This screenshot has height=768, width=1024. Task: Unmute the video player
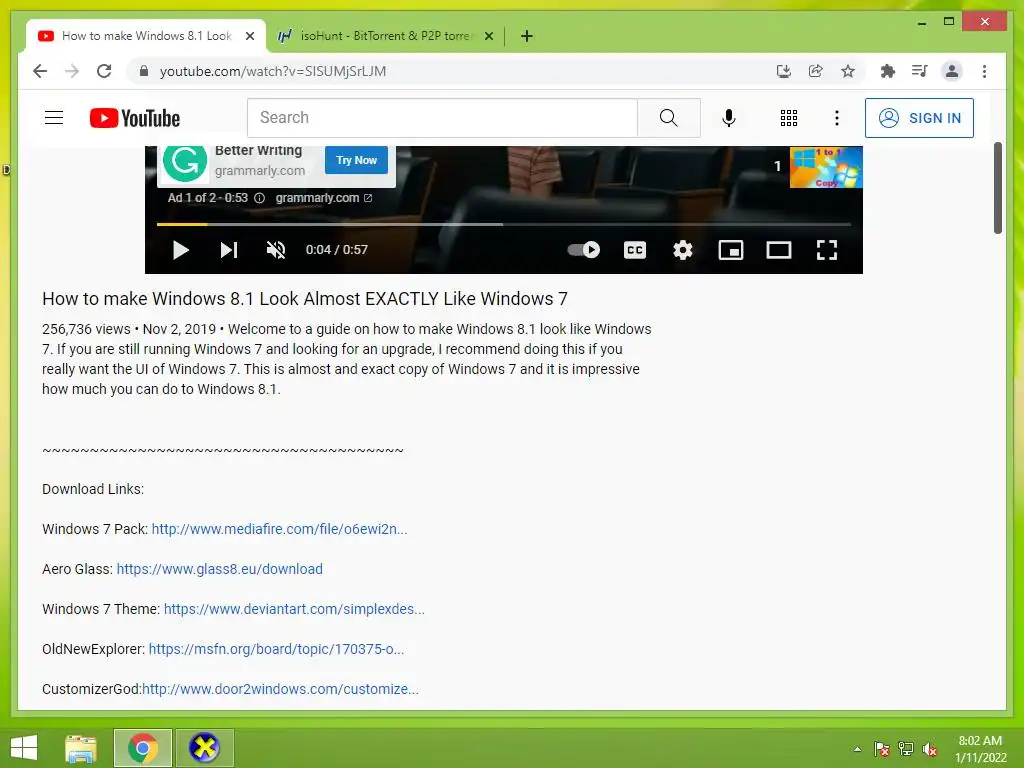276,250
